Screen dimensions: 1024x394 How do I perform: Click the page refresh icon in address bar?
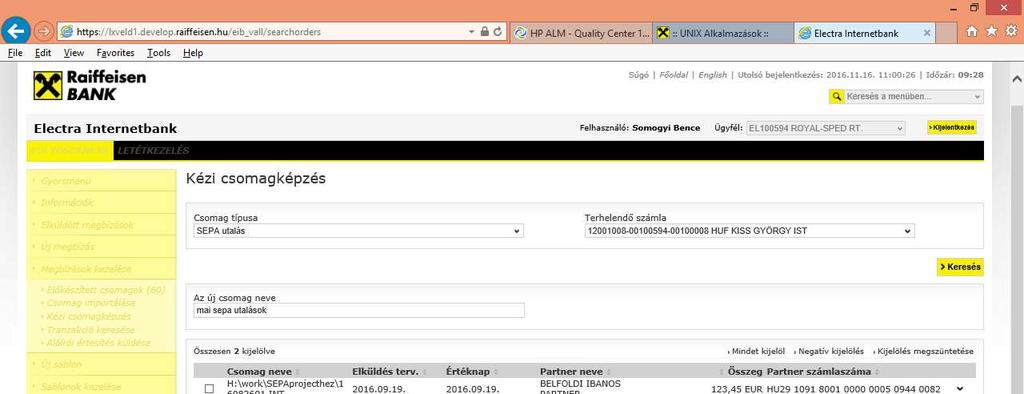click(x=498, y=31)
